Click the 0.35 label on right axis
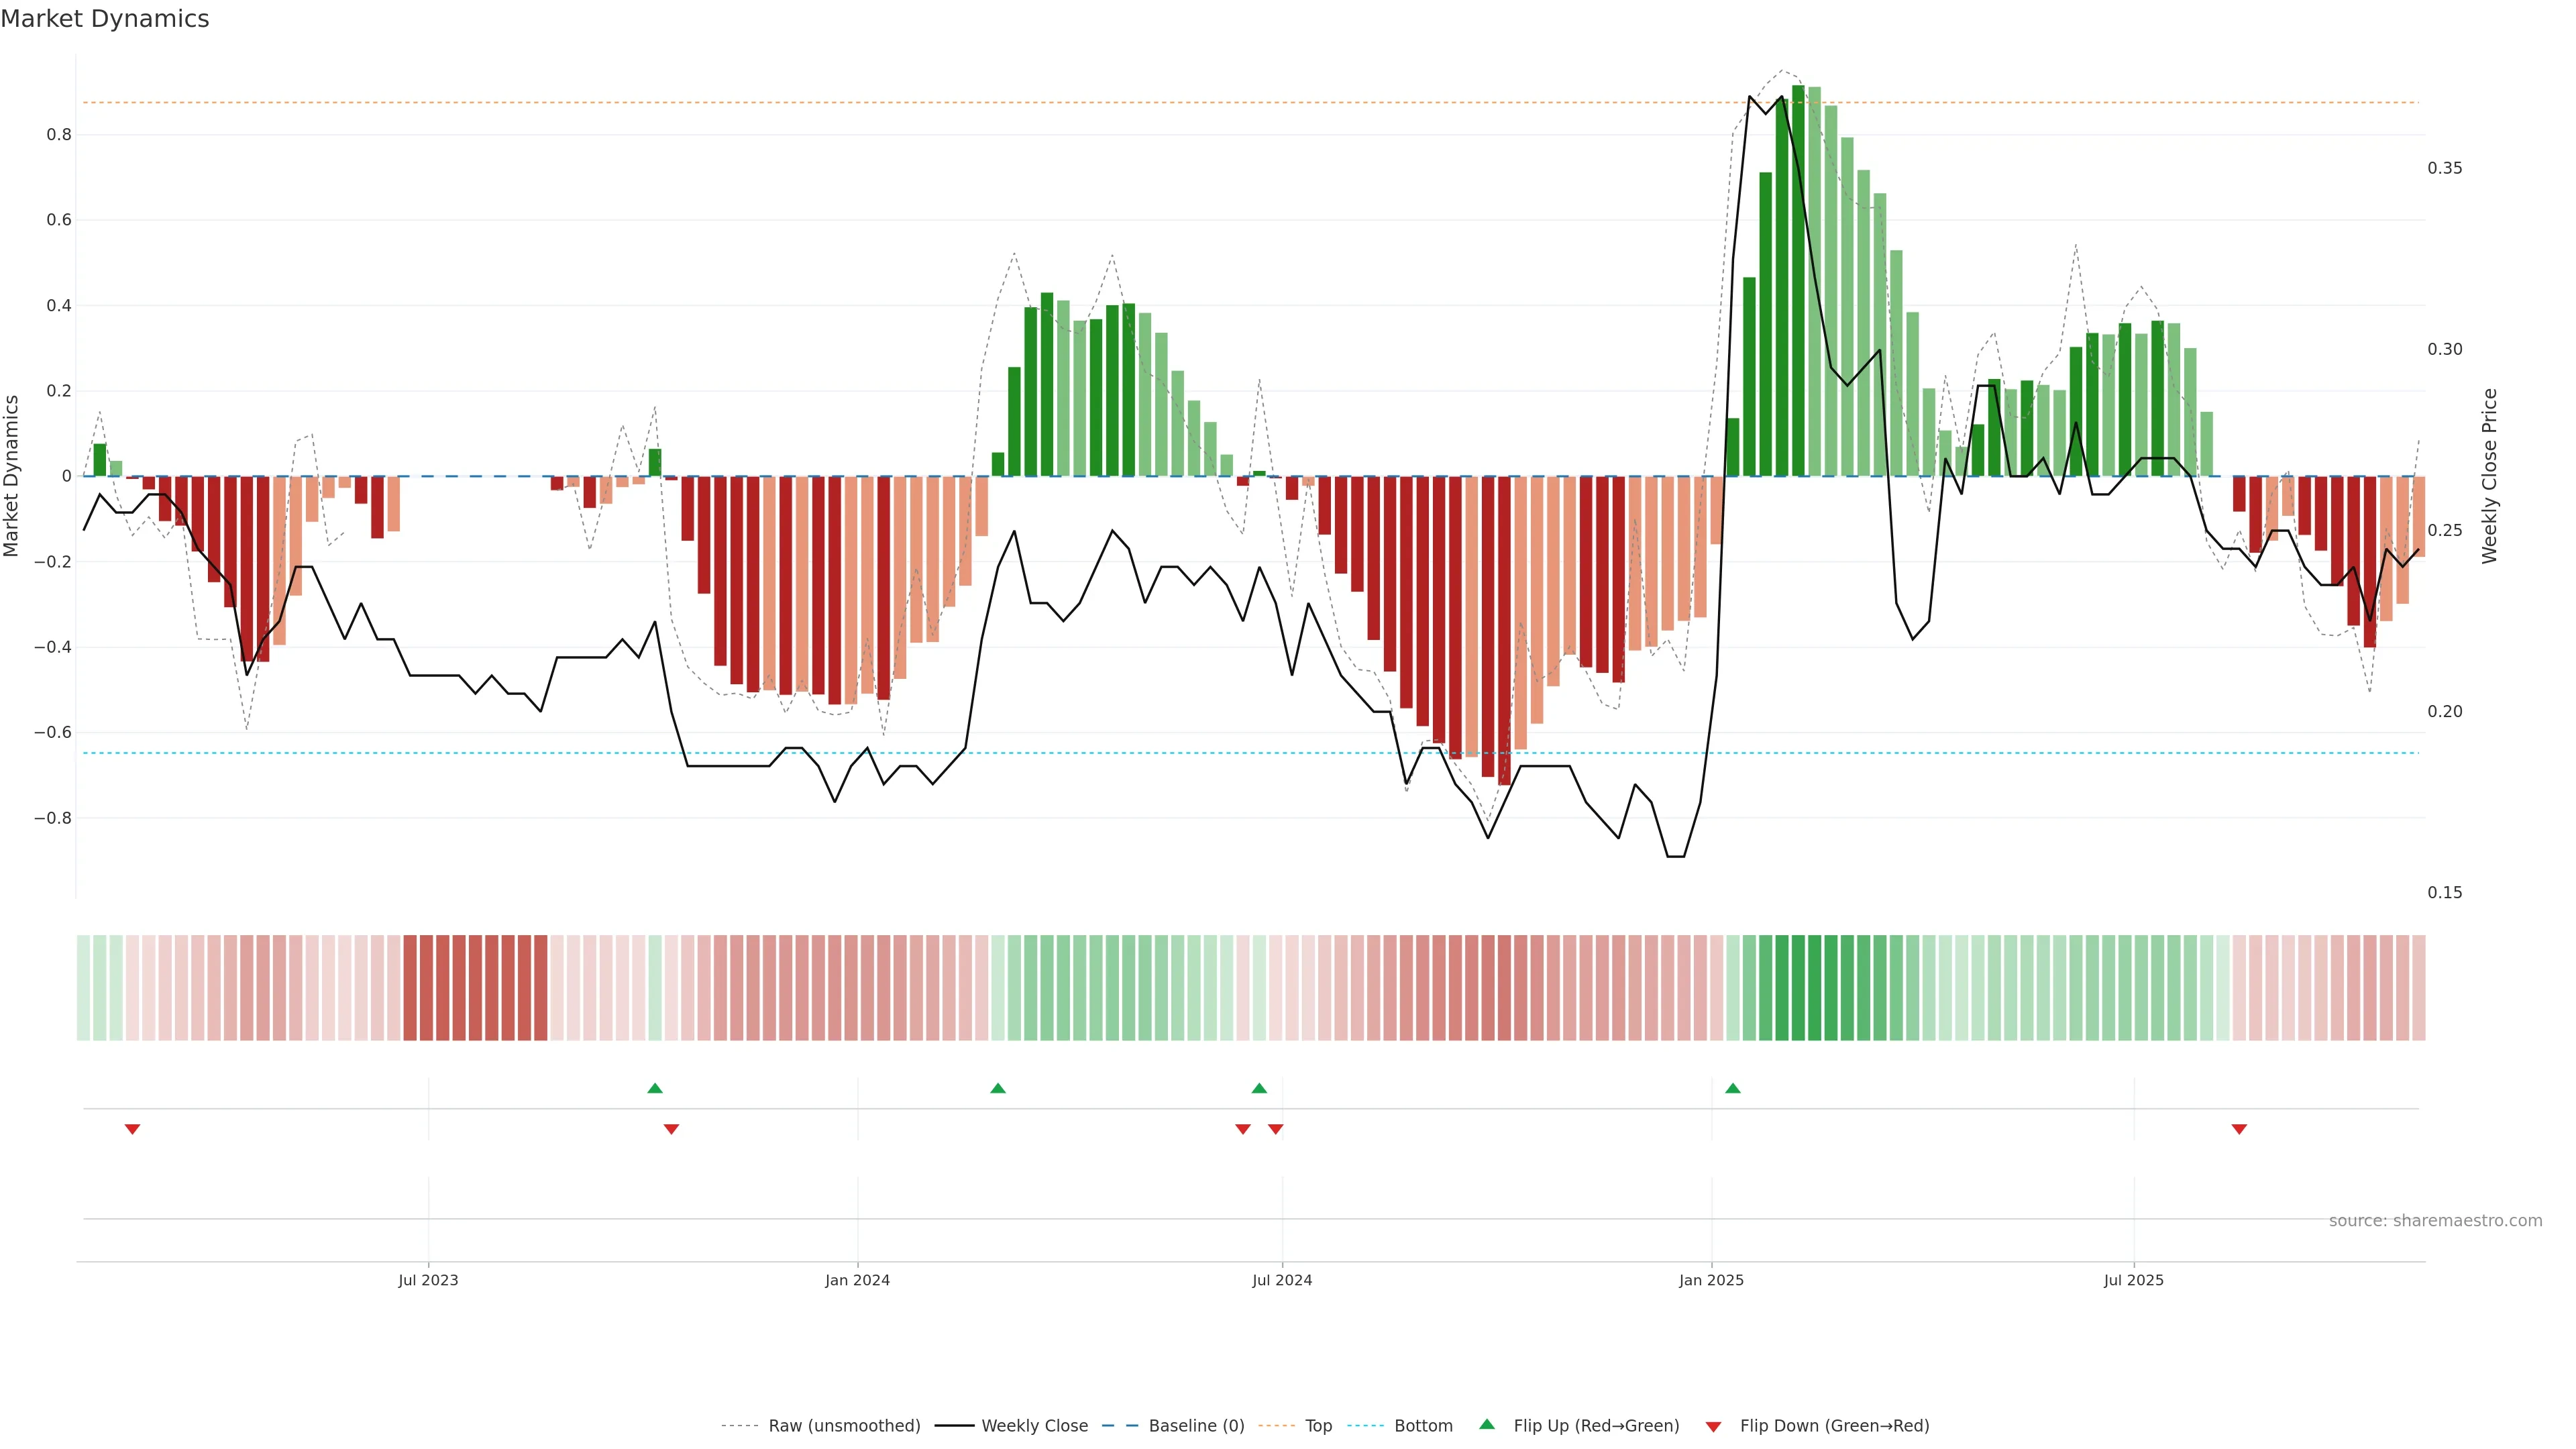Viewport: 2576px width, 1449px height. pos(2444,168)
